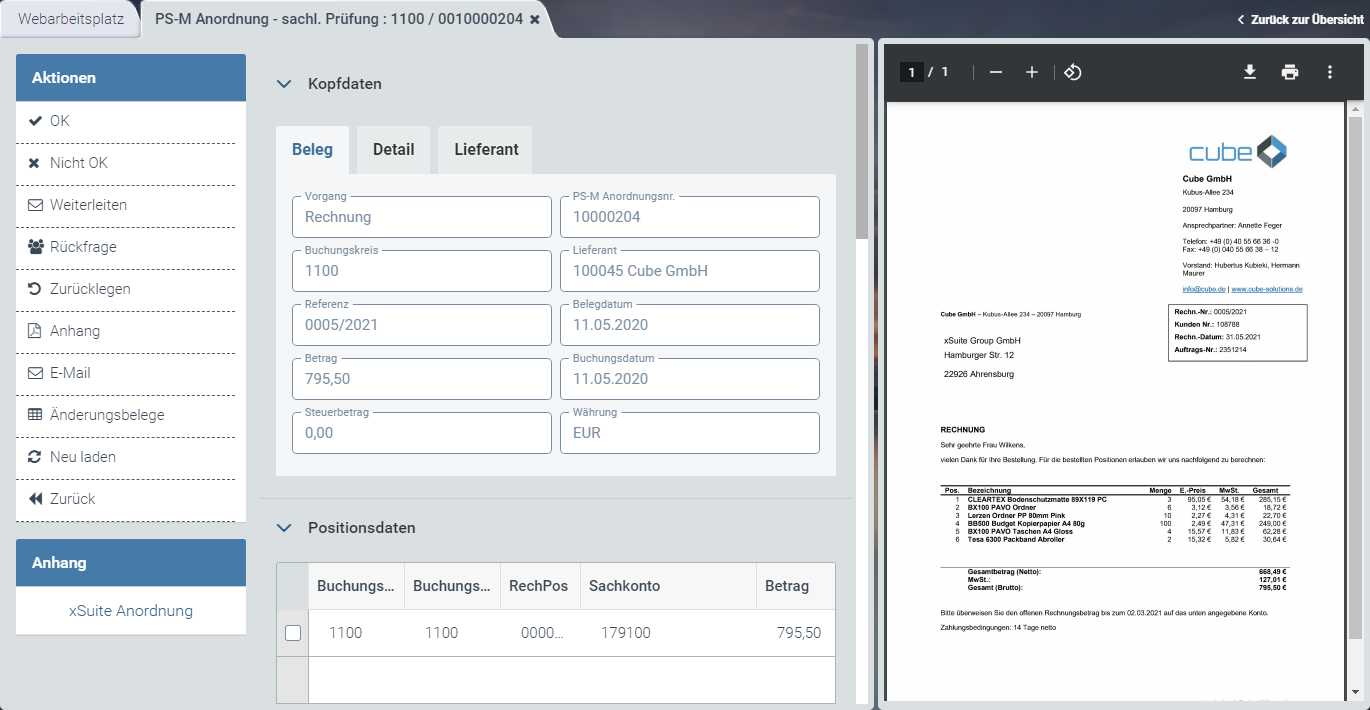1370x710 pixels.
Task: Open the Rückfrage inquiry action
Action: [83, 247]
